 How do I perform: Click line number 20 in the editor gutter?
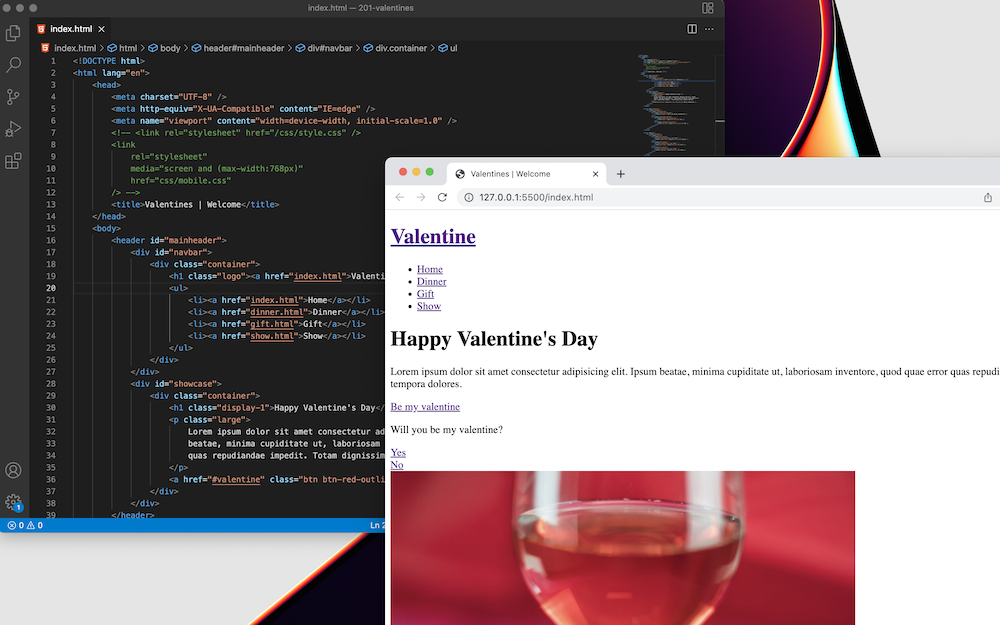tap(51, 288)
